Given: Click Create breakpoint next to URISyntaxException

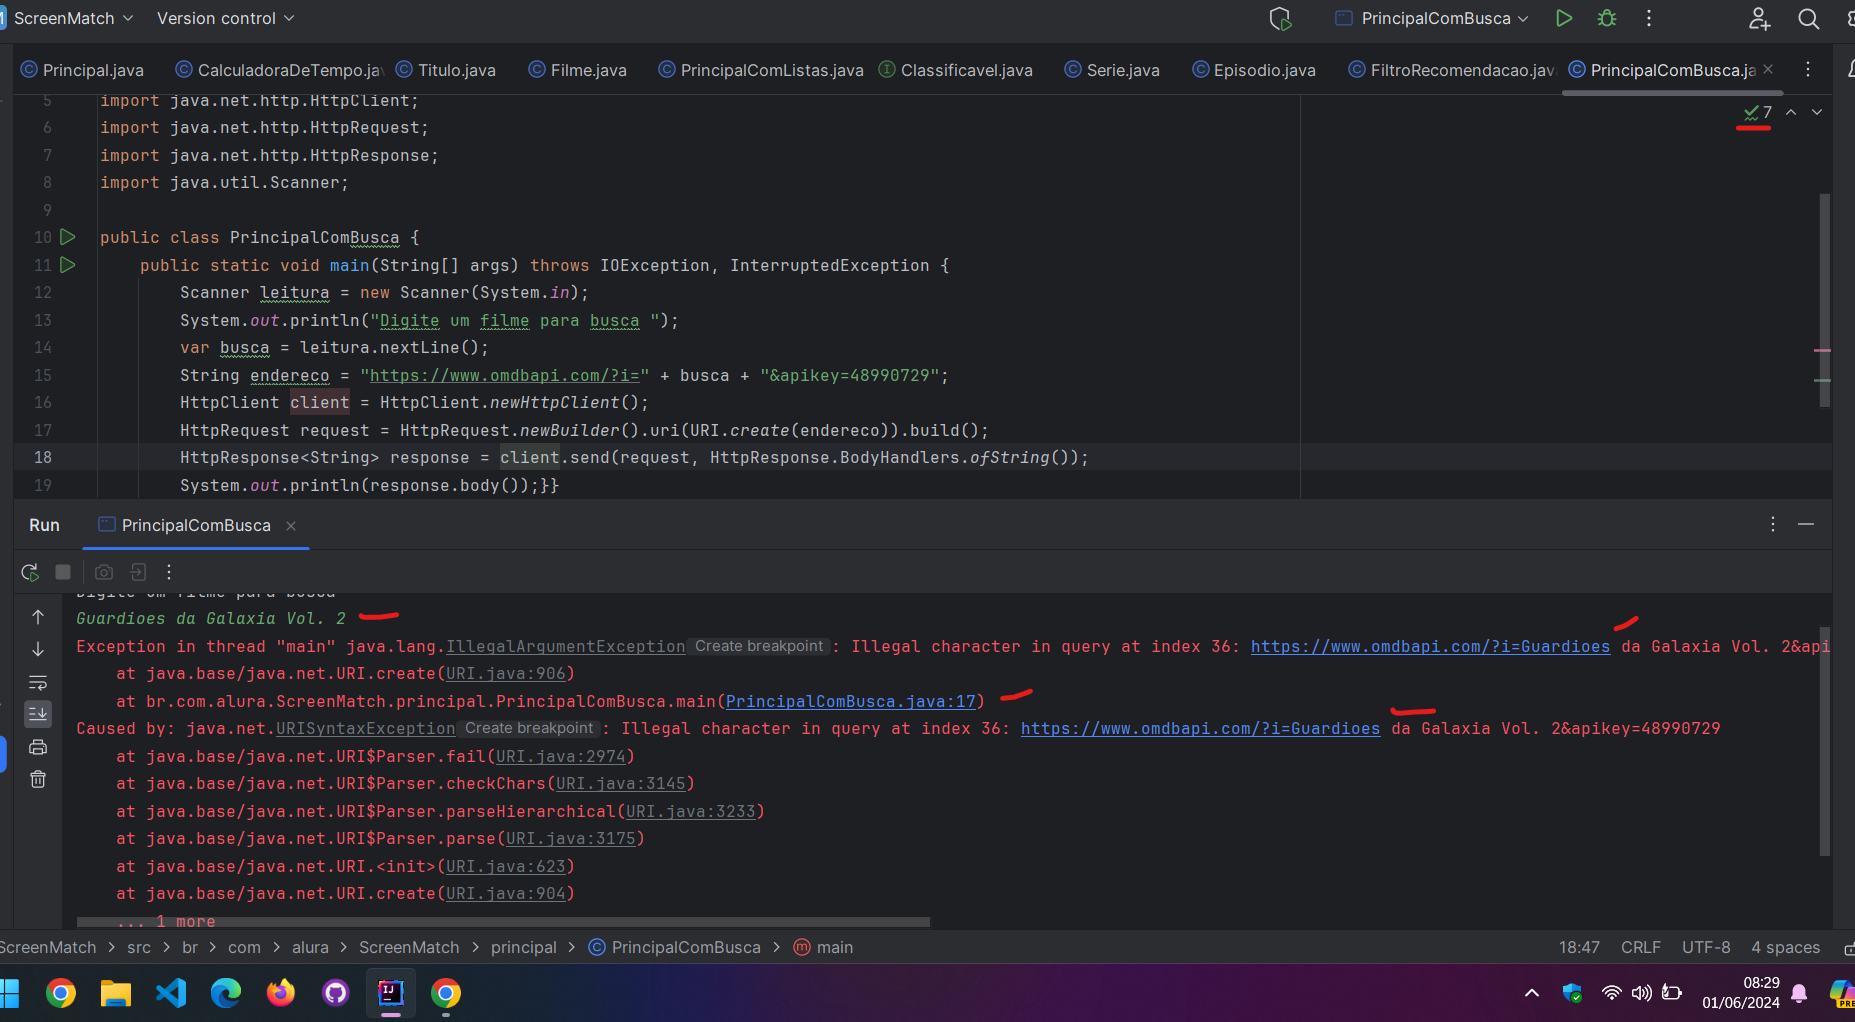Looking at the screenshot, I should tap(529, 728).
